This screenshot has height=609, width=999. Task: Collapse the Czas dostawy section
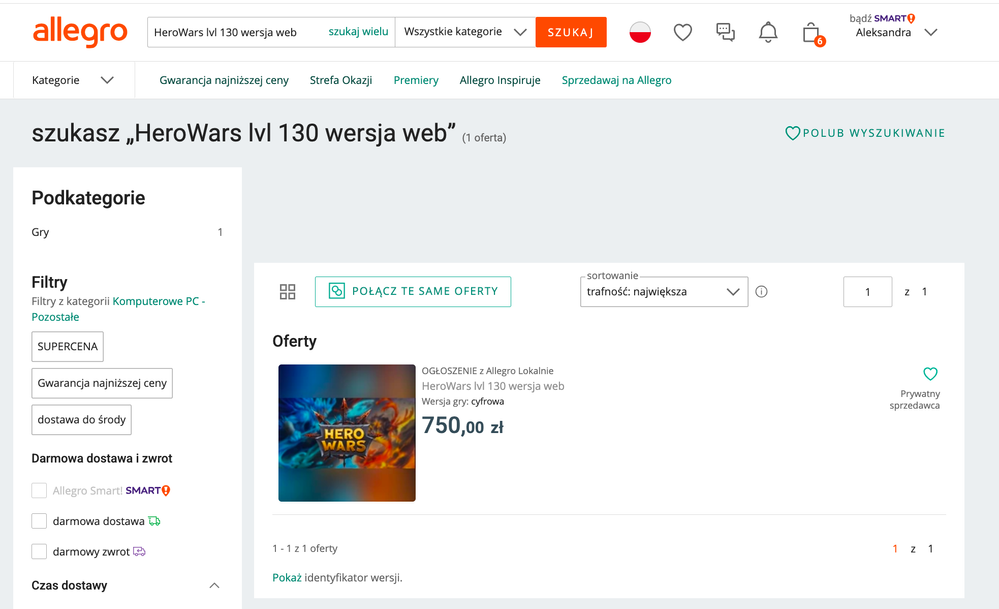(214, 586)
